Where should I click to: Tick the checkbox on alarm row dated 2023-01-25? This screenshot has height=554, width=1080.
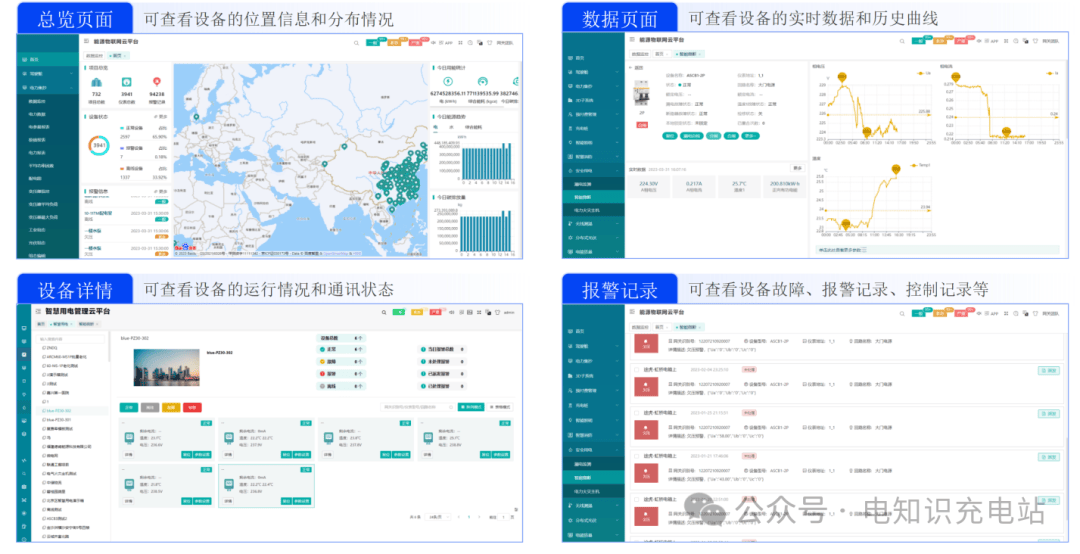click(637, 413)
